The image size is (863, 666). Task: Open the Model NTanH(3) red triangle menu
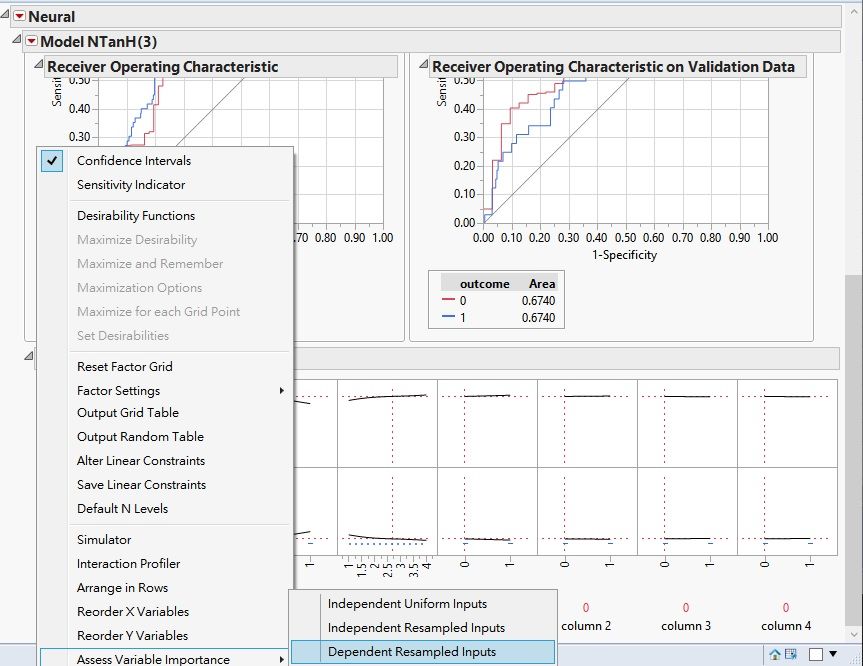tap(31, 41)
